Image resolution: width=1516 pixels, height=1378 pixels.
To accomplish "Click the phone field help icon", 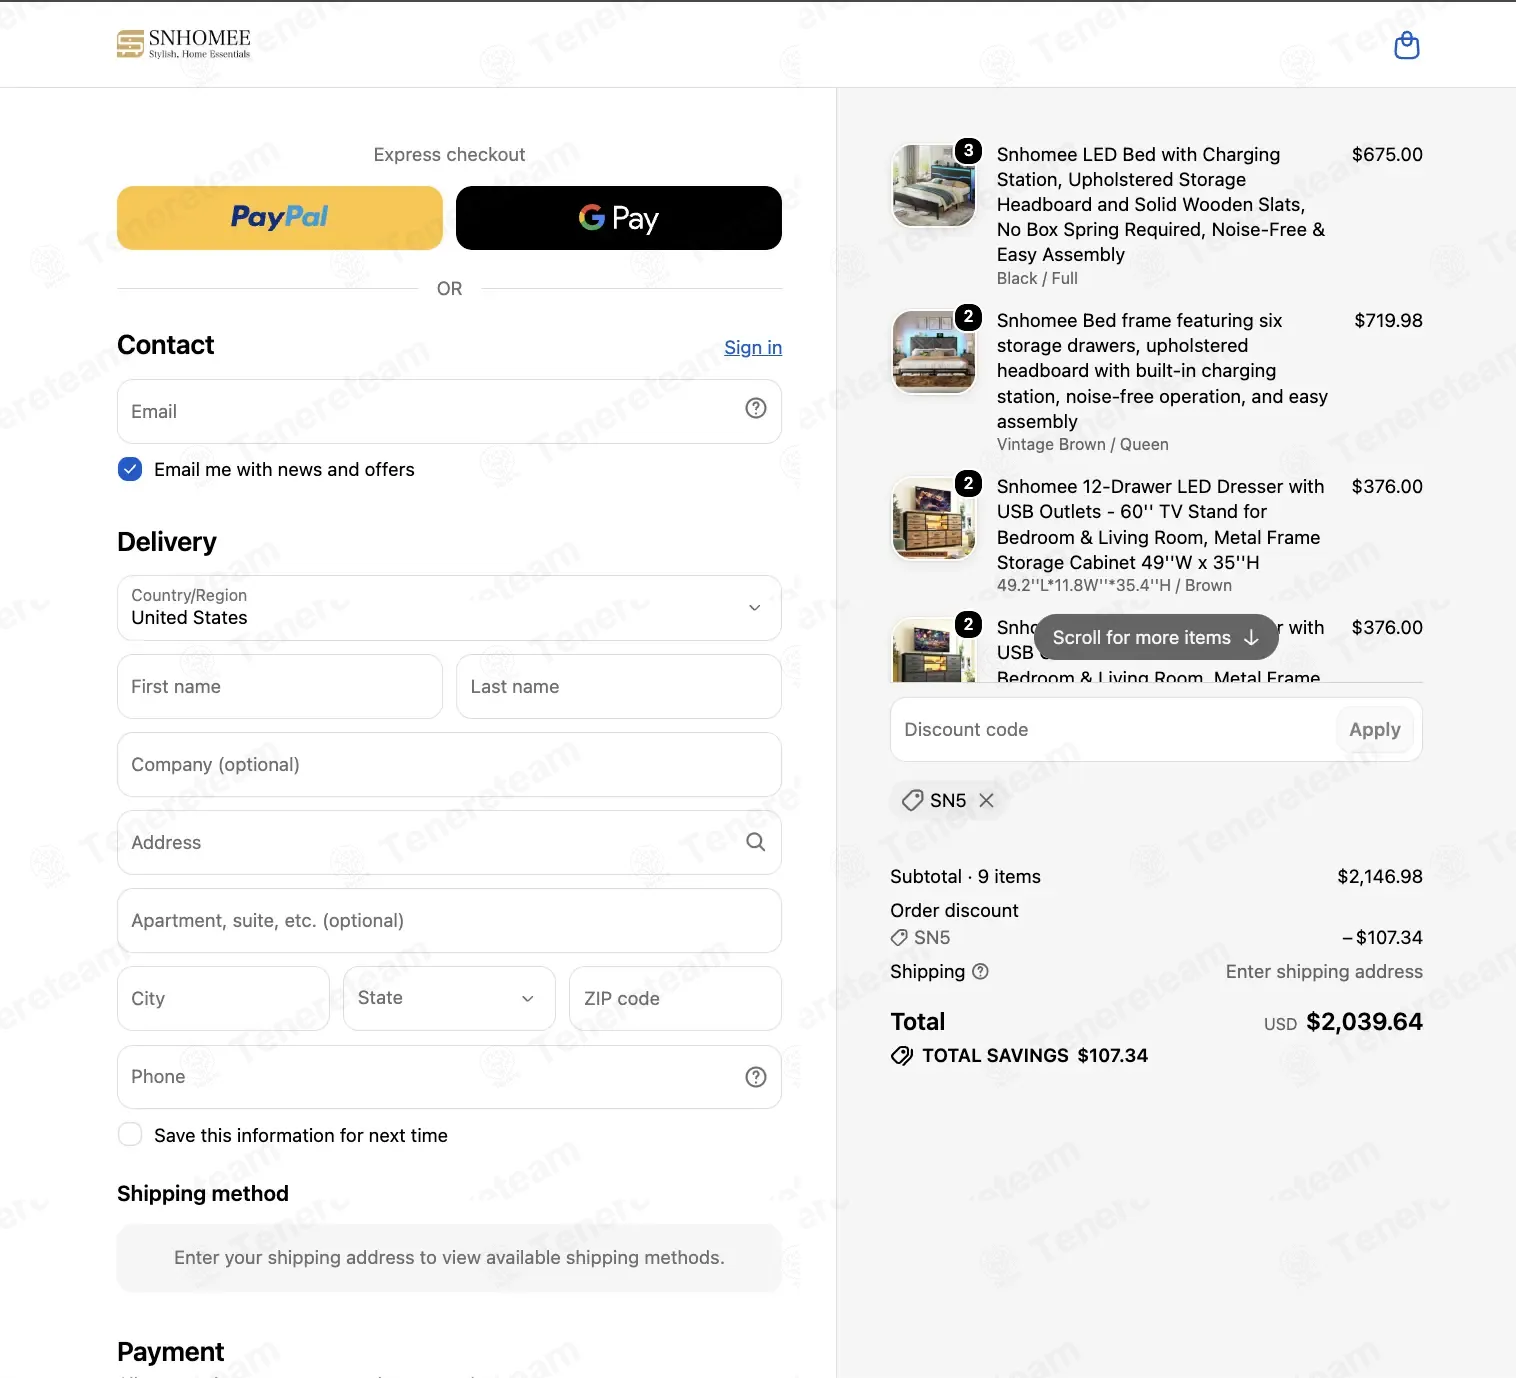I will click(756, 1077).
